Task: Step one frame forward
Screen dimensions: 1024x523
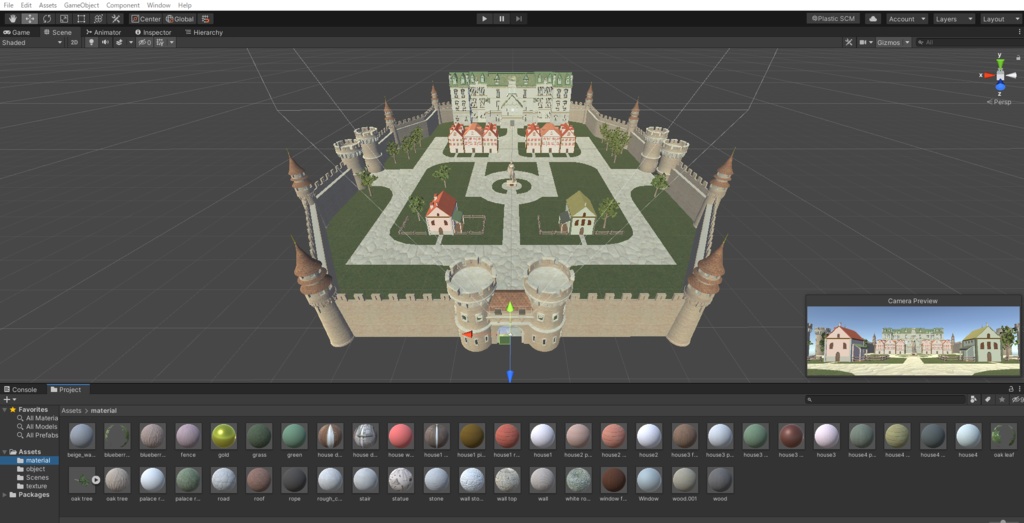Action: (519, 19)
